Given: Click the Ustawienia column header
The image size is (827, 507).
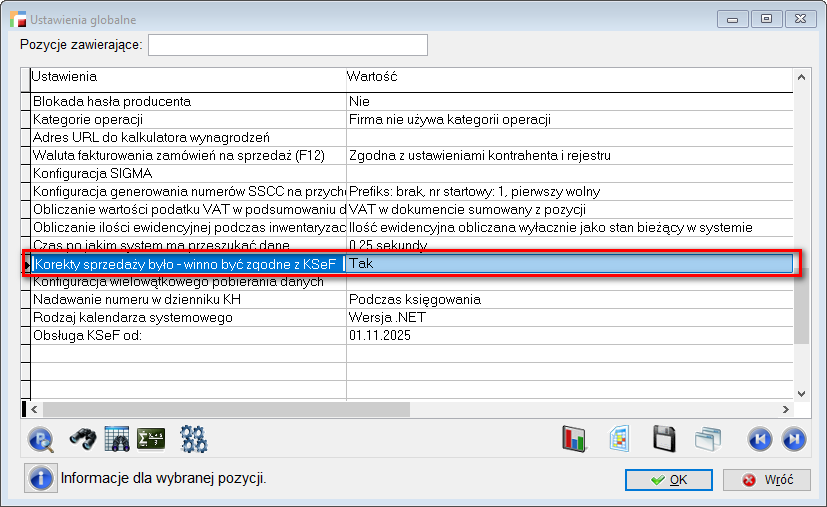Looking at the screenshot, I should click(188, 77).
